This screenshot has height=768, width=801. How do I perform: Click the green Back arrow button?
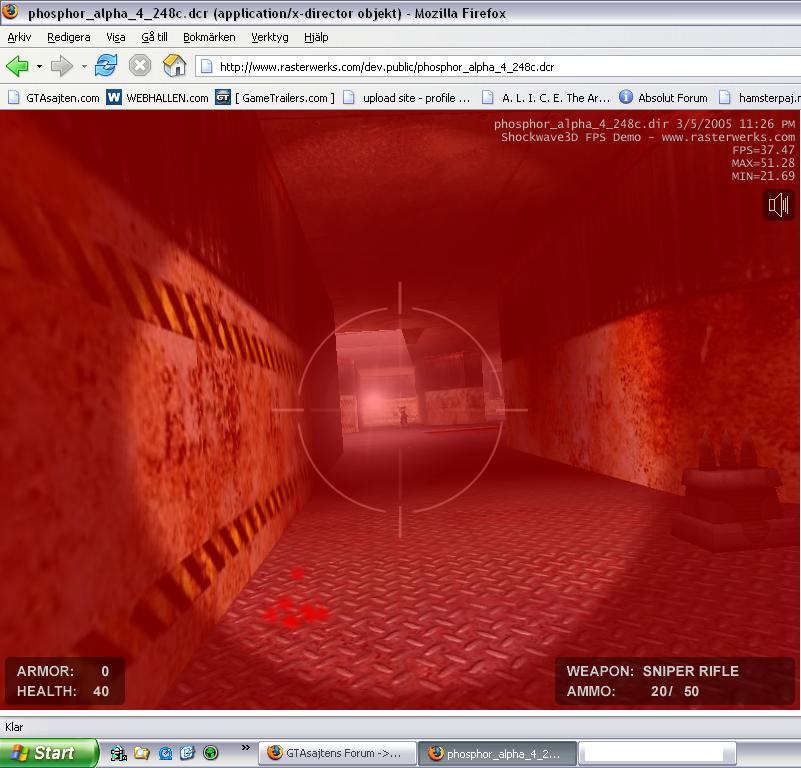(x=17, y=66)
